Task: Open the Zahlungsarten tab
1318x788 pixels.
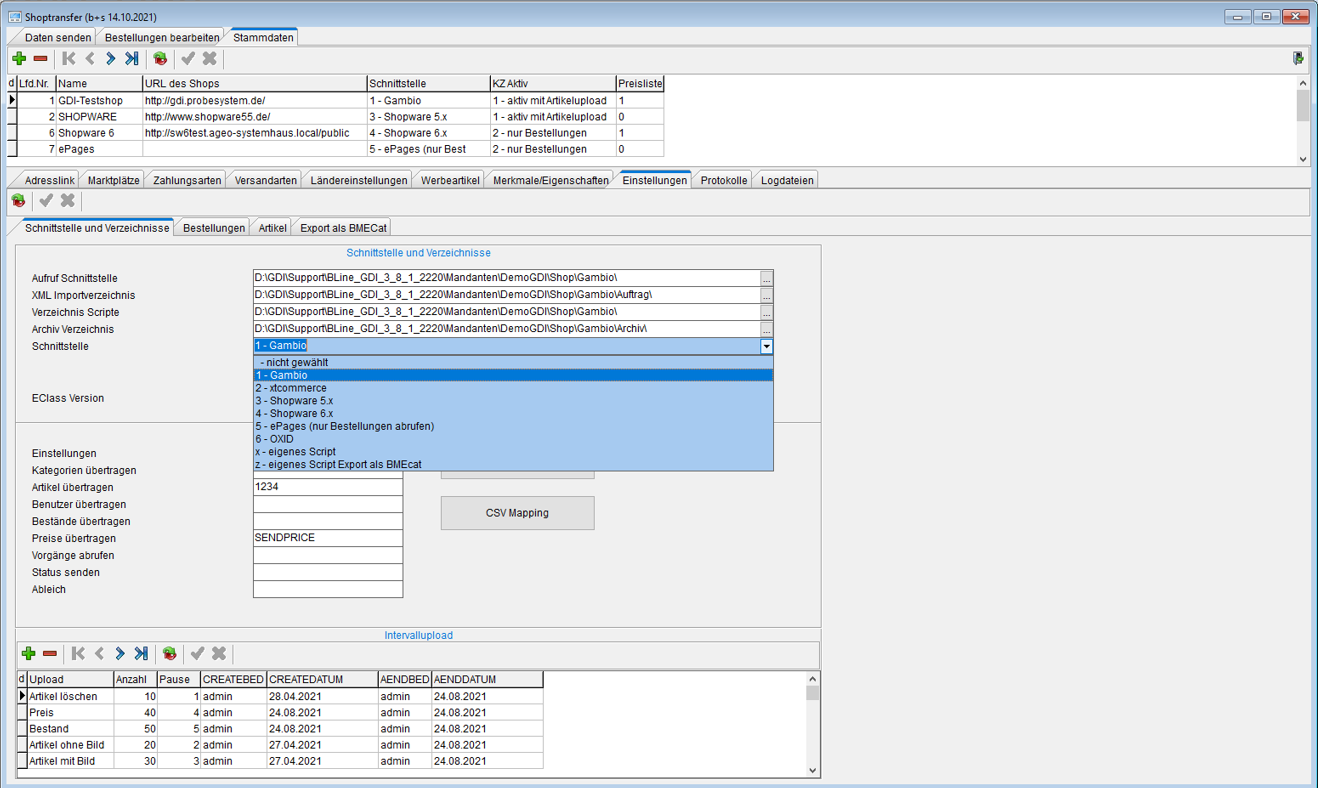Action: click(187, 181)
